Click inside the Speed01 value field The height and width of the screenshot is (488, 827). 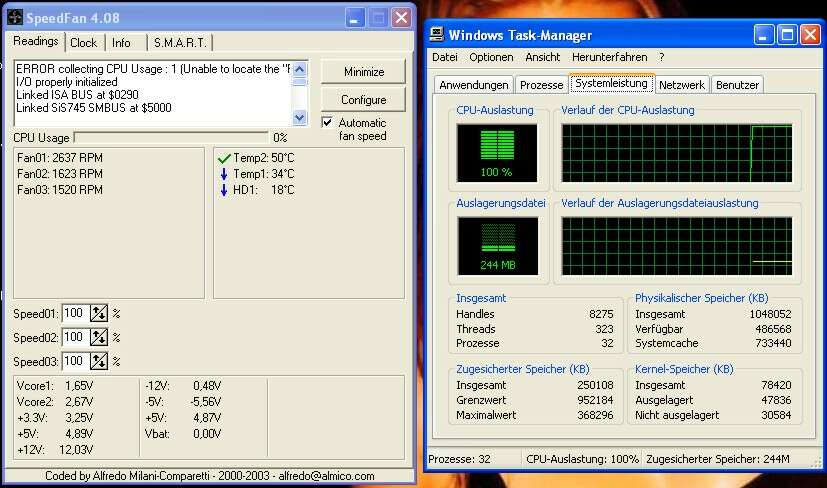tap(75, 313)
